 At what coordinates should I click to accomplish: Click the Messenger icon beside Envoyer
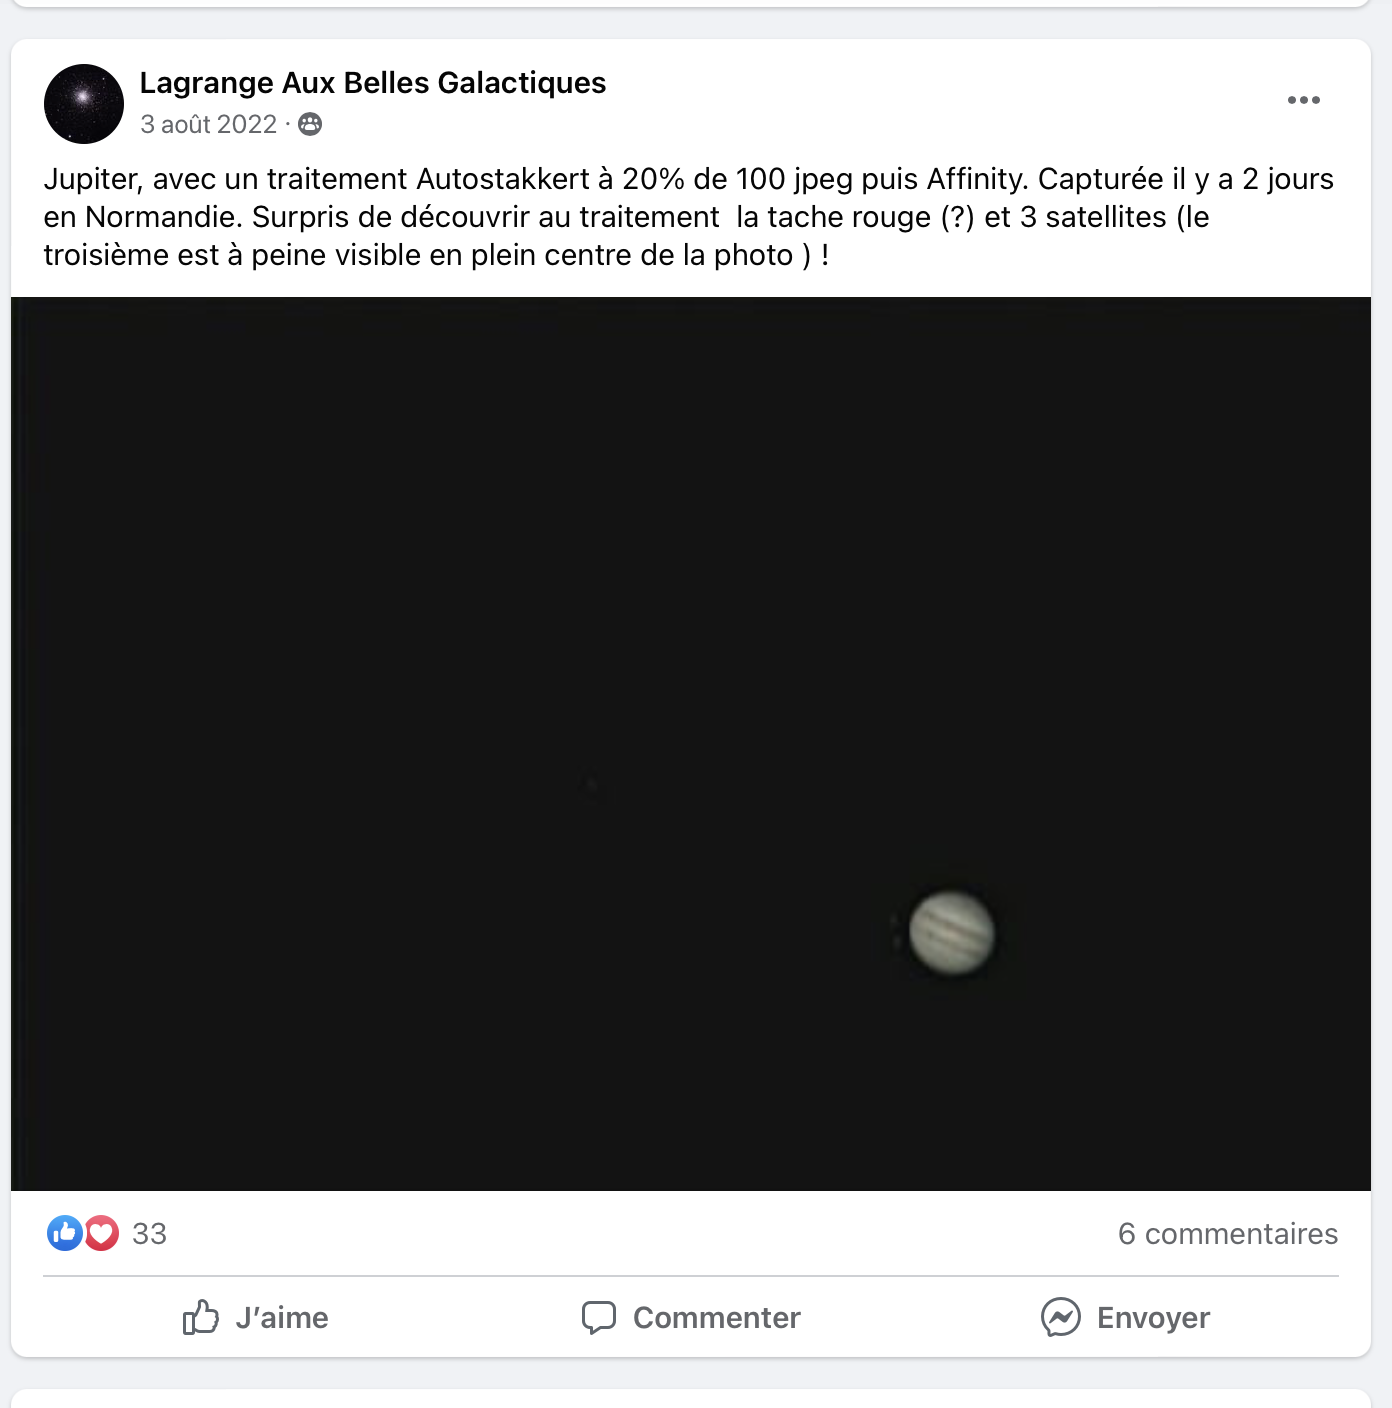pos(1061,1317)
